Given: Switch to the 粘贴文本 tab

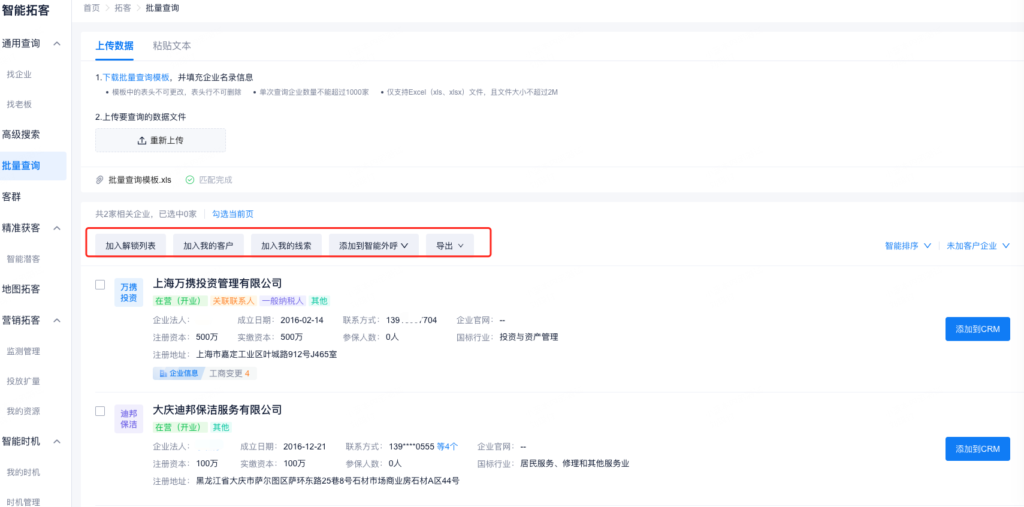Looking at the screenshot, I should pyautogui.click(x=172, y=46).
